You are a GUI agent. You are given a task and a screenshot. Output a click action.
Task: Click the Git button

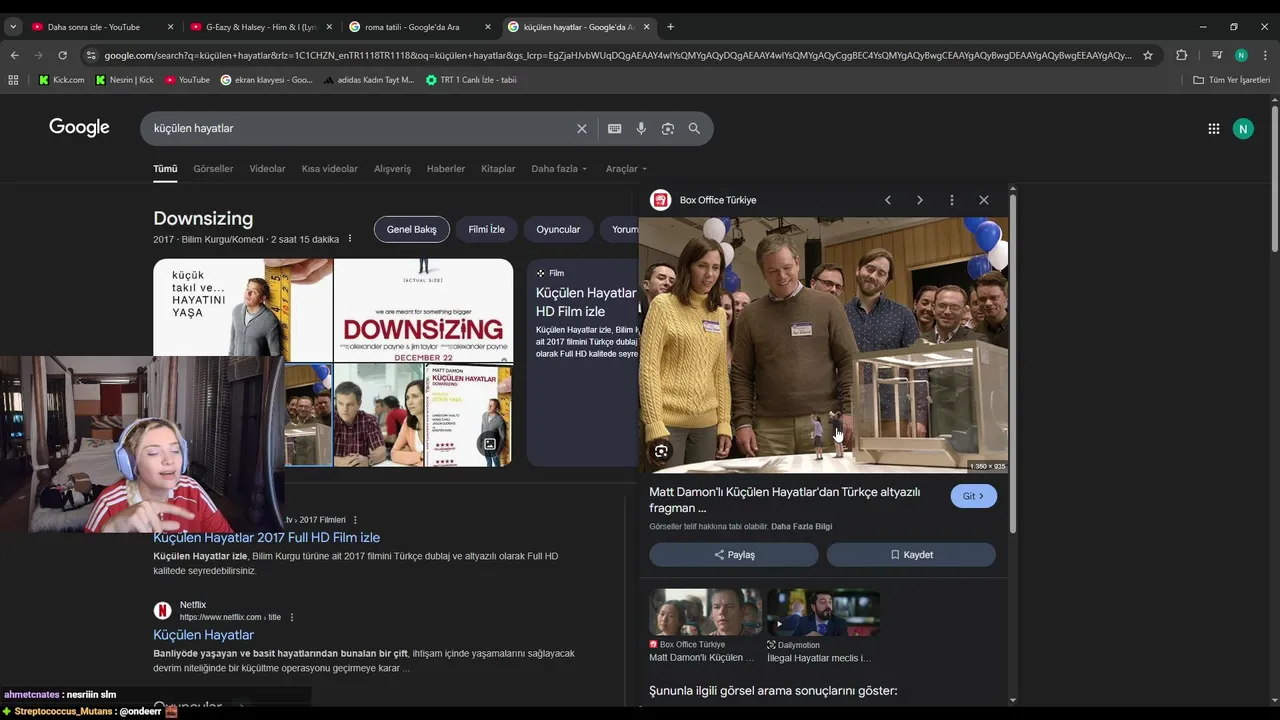(973, 496)
